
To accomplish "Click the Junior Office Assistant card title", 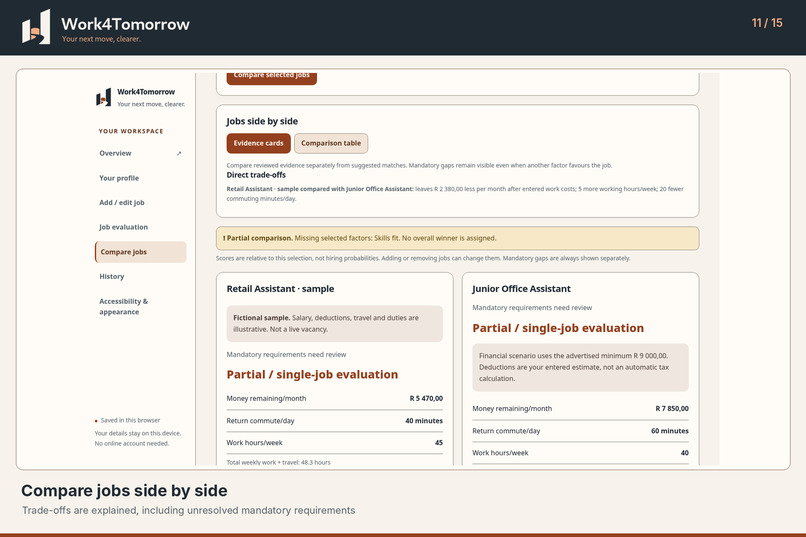I will (521, 289).
